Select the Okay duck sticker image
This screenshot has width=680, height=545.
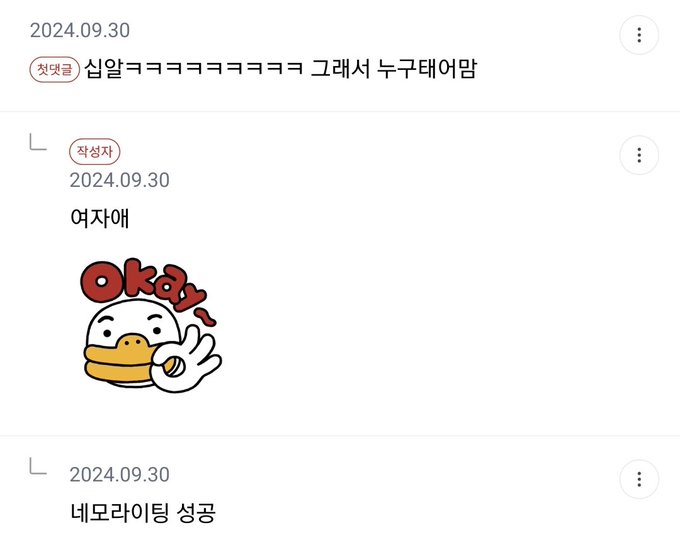150,325
